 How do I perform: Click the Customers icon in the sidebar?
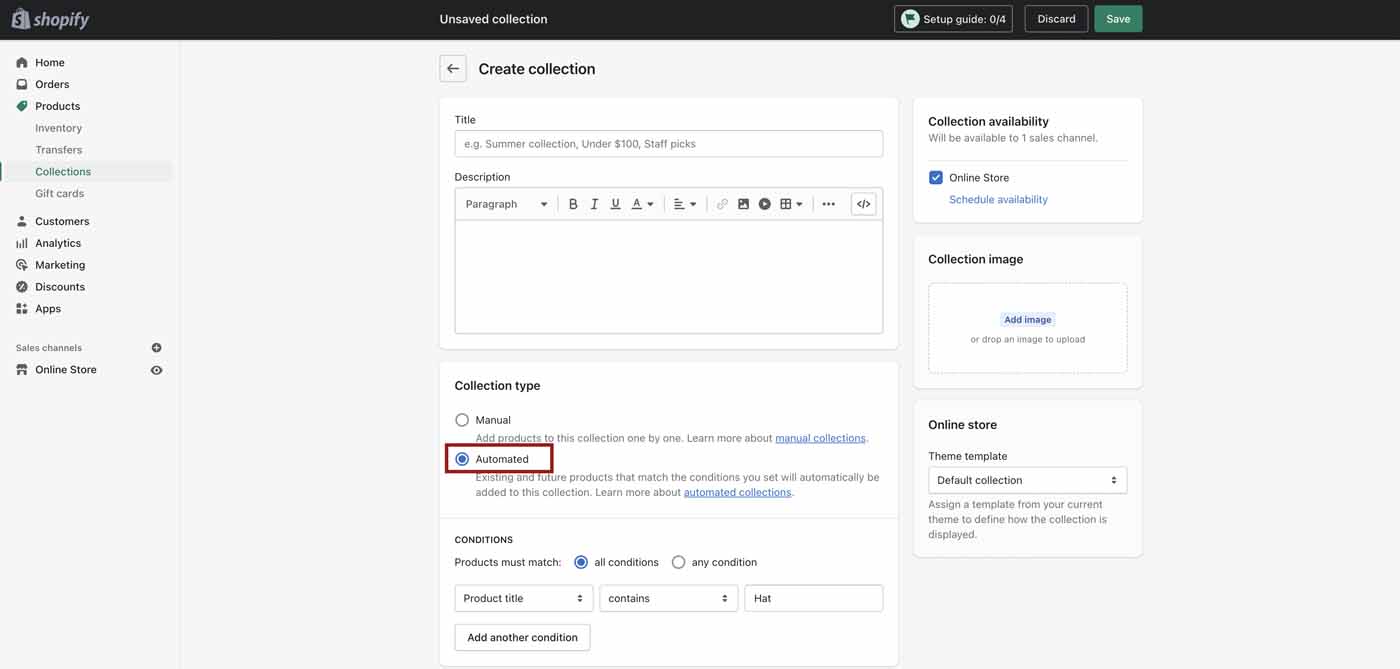pos(22,221)
